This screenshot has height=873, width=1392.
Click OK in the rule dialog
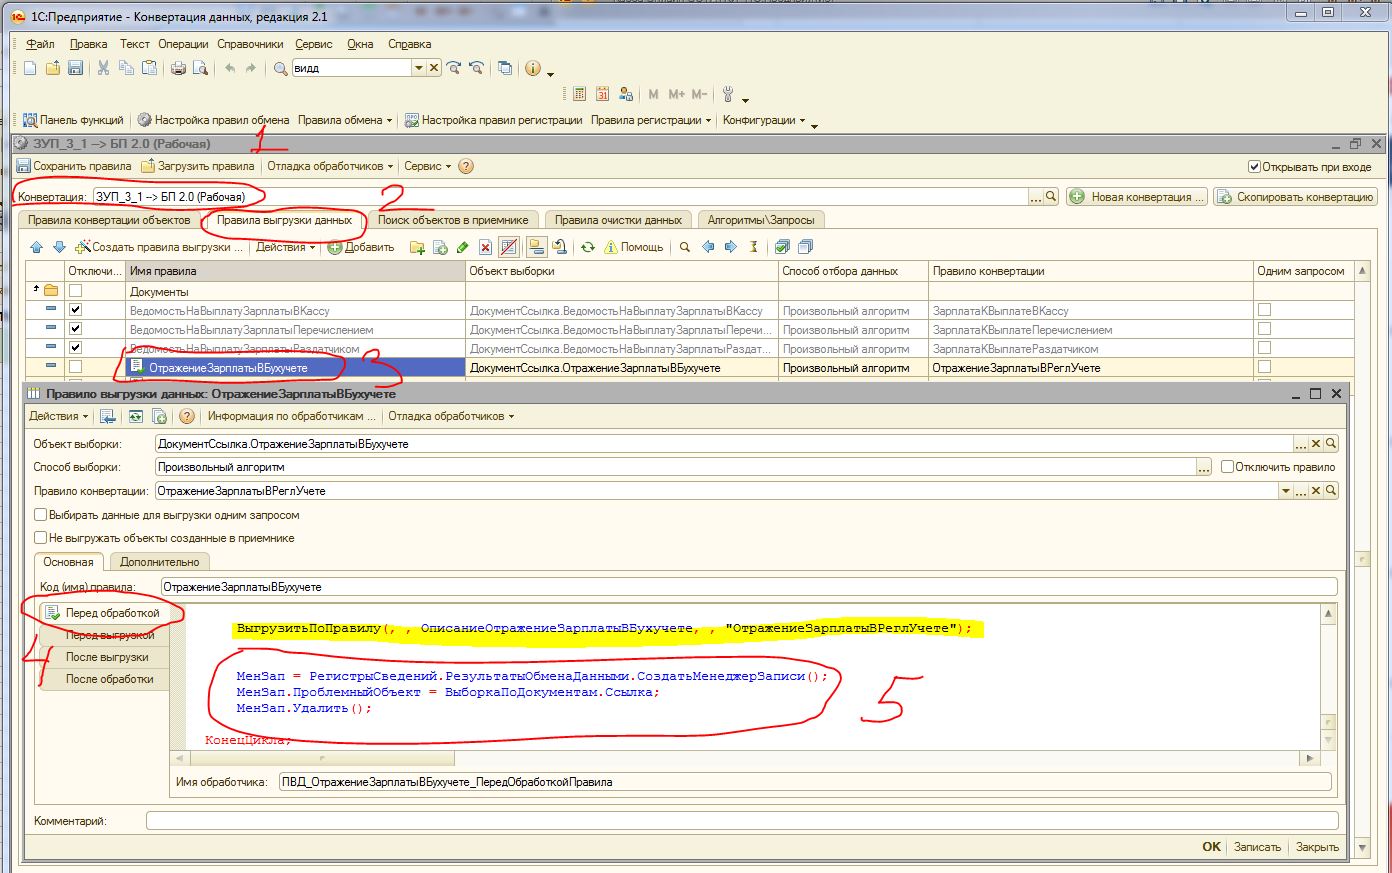[x=1211, y=846]
